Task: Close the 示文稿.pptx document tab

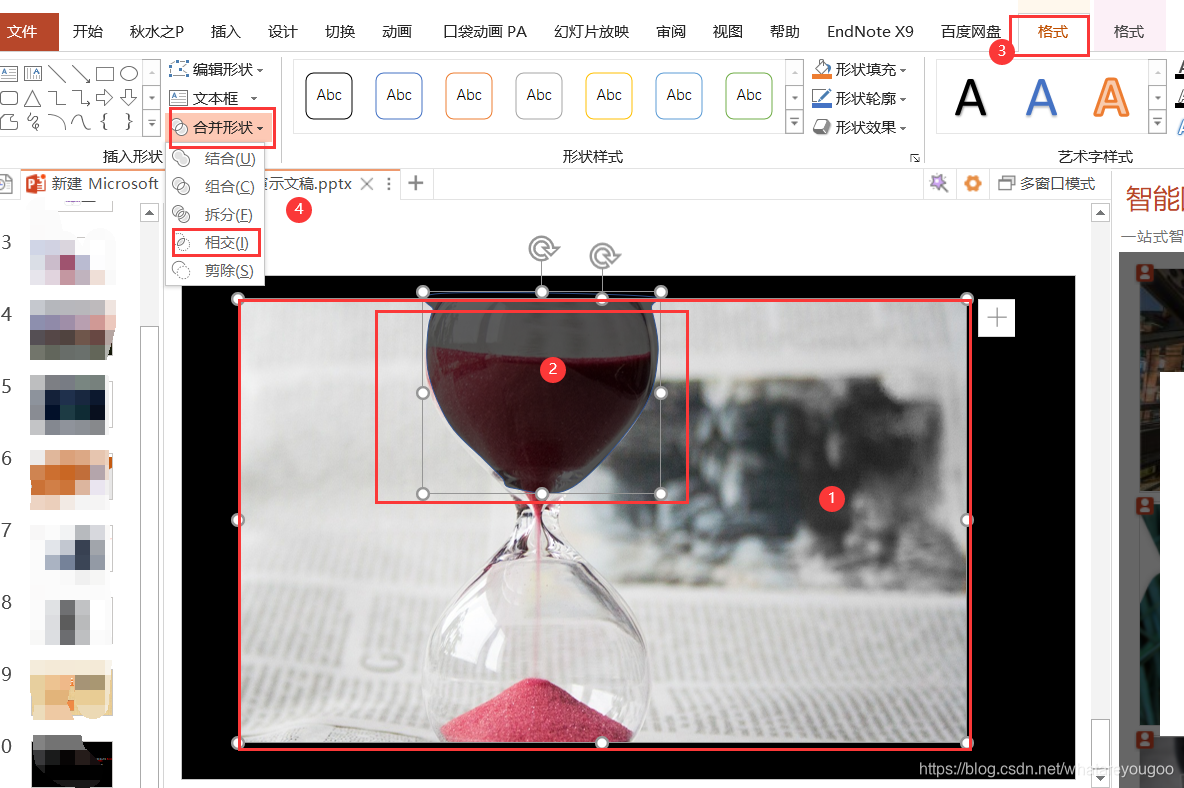Action: [x=367, y=183]
